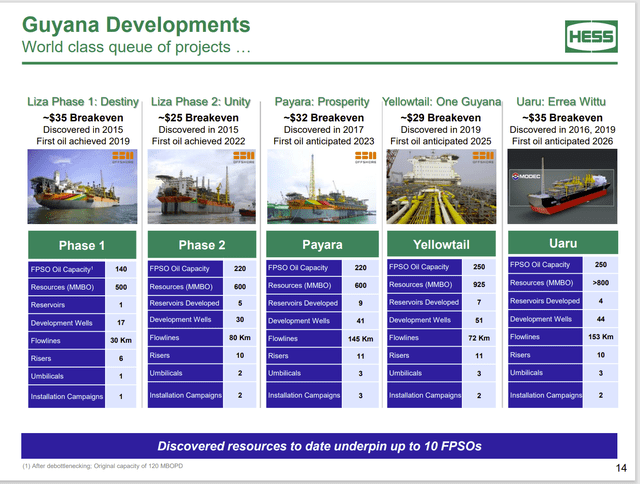Click Phase 2 Reservoirs Developed value 5
This screenshot has width=640, height=484.
tap(240, 303)
